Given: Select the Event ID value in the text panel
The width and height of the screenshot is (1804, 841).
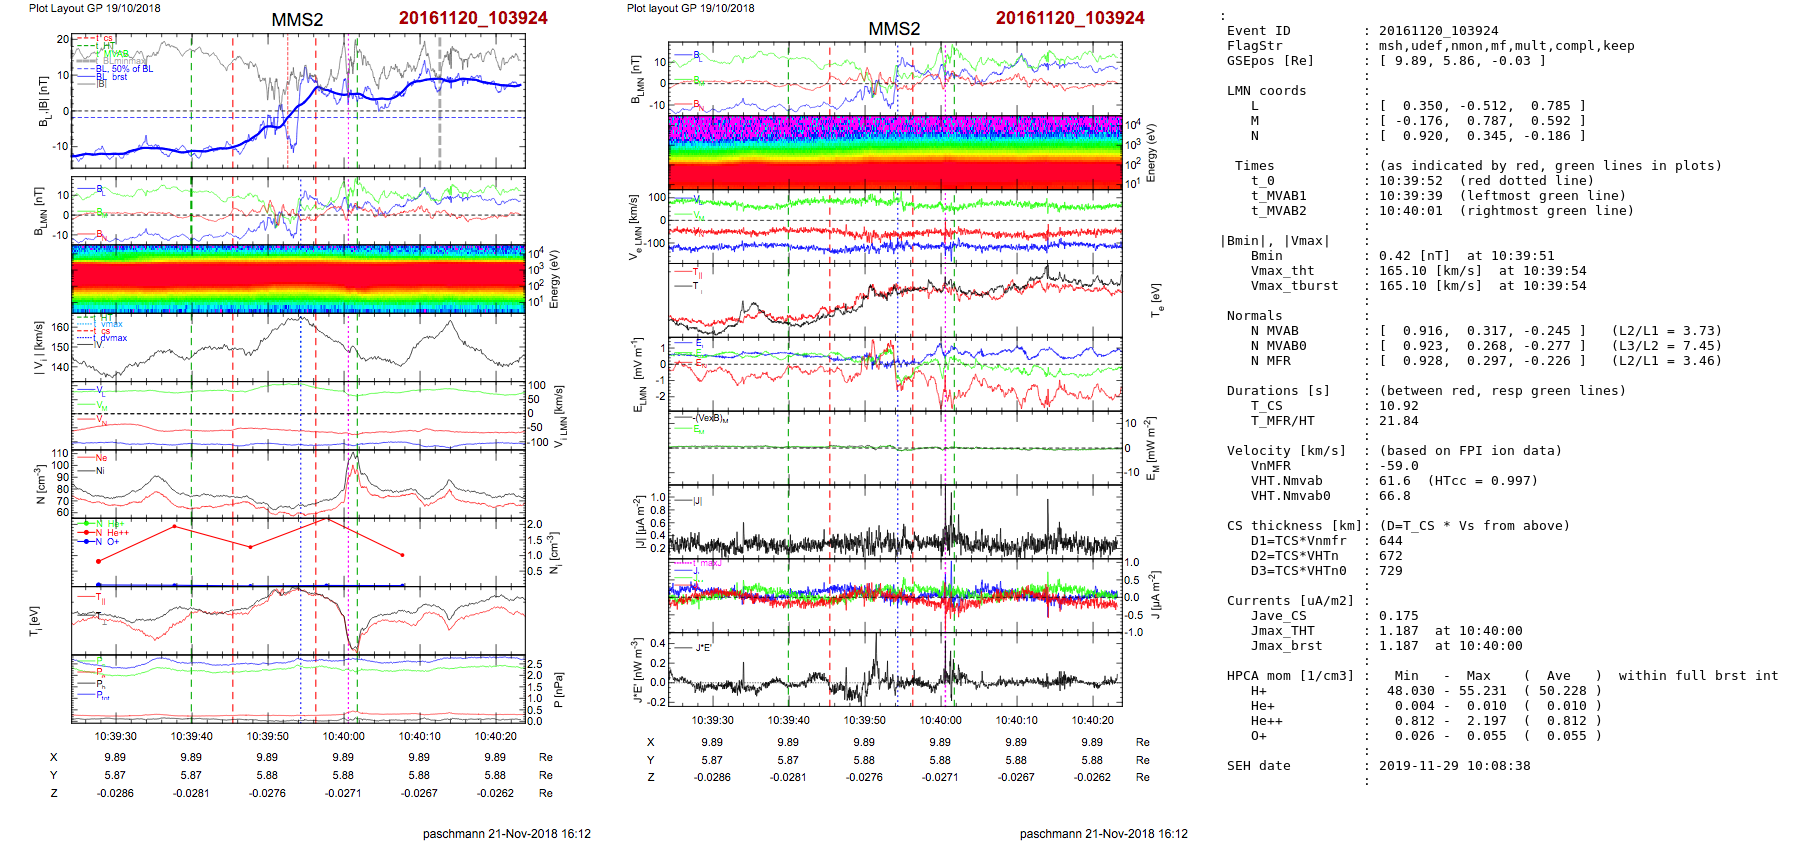Looking at the screenshot, I should pyautogui.click(x=1438, y=31).
